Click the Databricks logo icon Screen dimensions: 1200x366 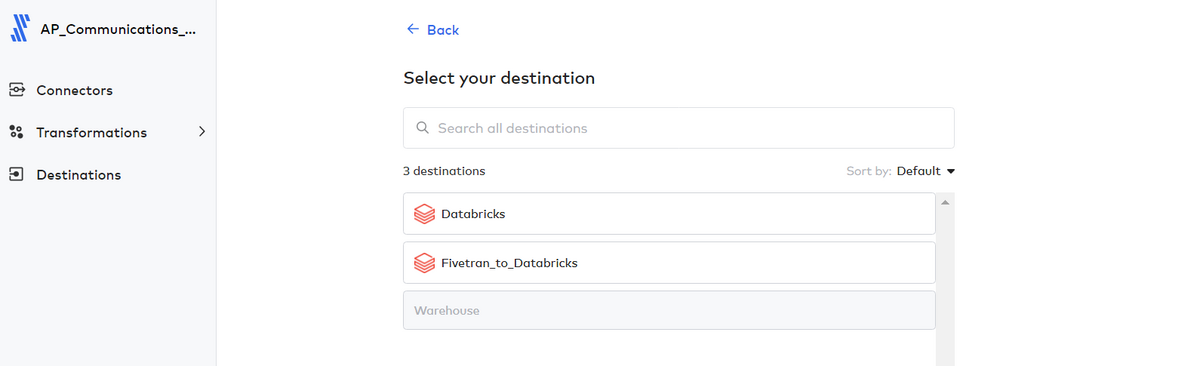tap(424, 213)
